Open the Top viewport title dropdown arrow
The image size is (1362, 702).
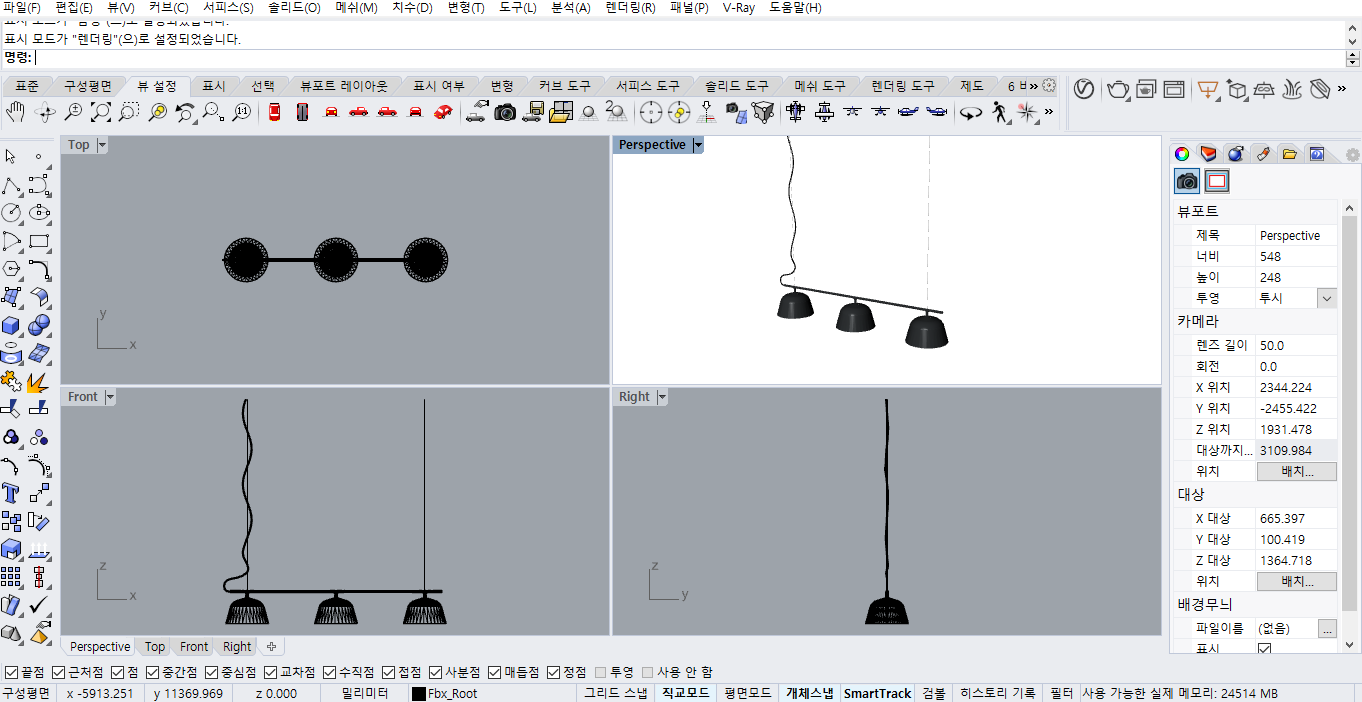pos(102,145)
